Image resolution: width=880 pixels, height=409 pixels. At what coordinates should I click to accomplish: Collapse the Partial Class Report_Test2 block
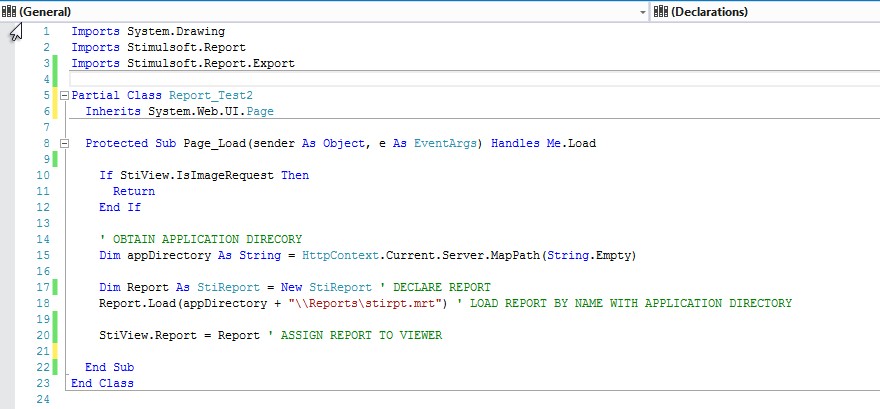63,95
